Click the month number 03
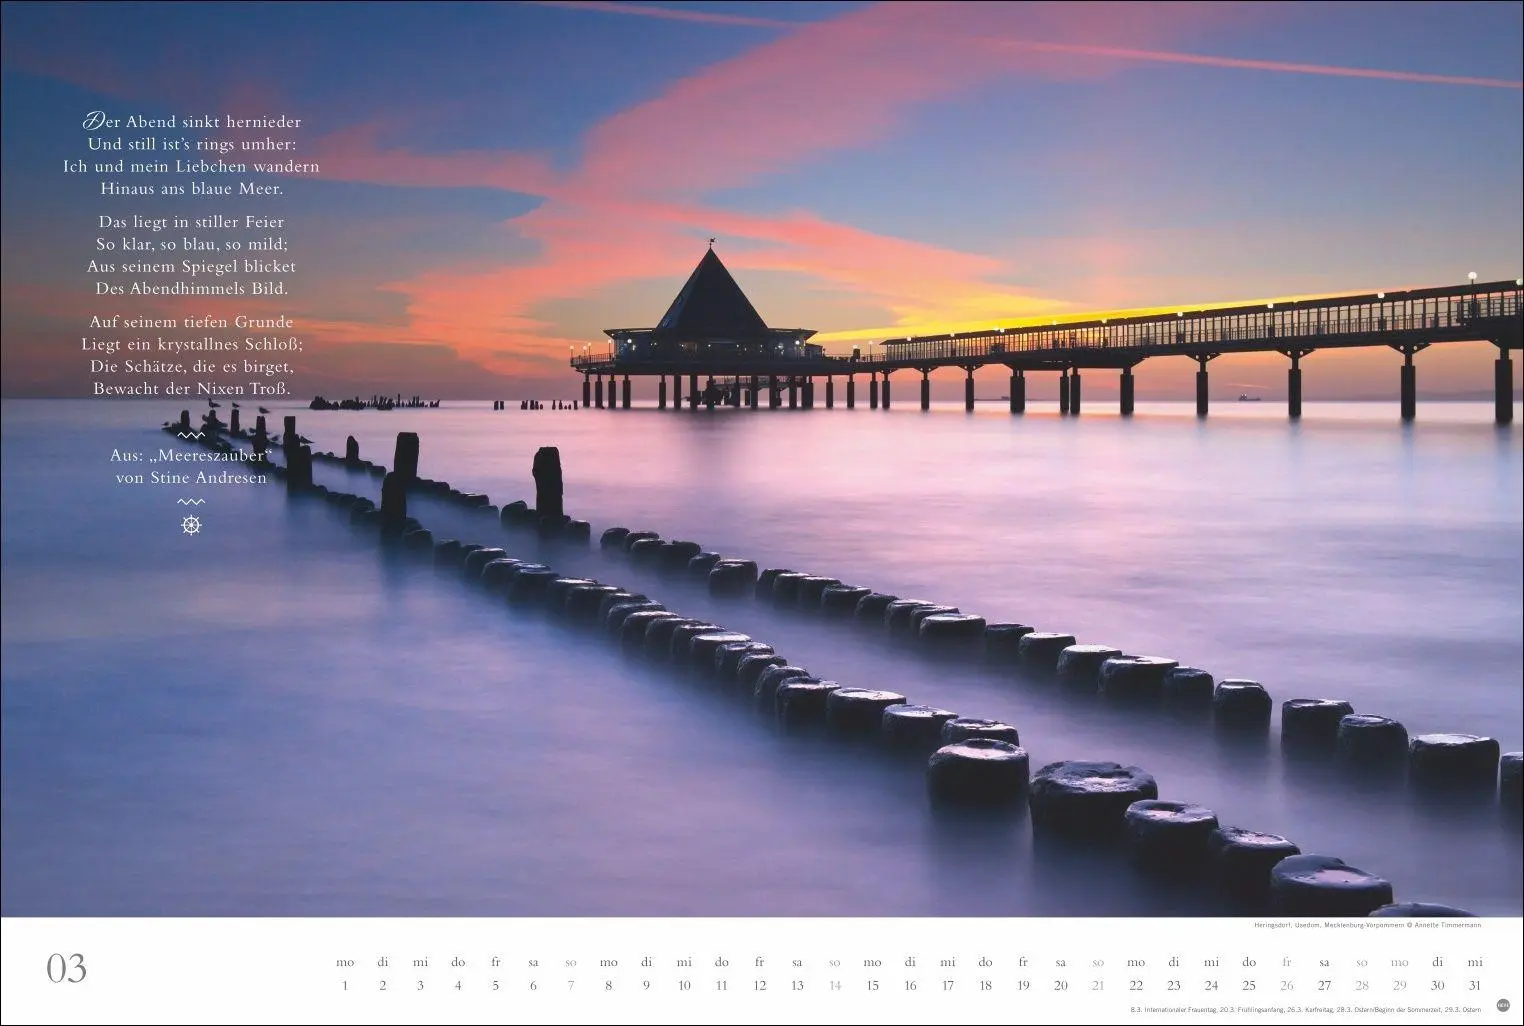This screenshot has height=1026, width=1524. tap(67, 968)
